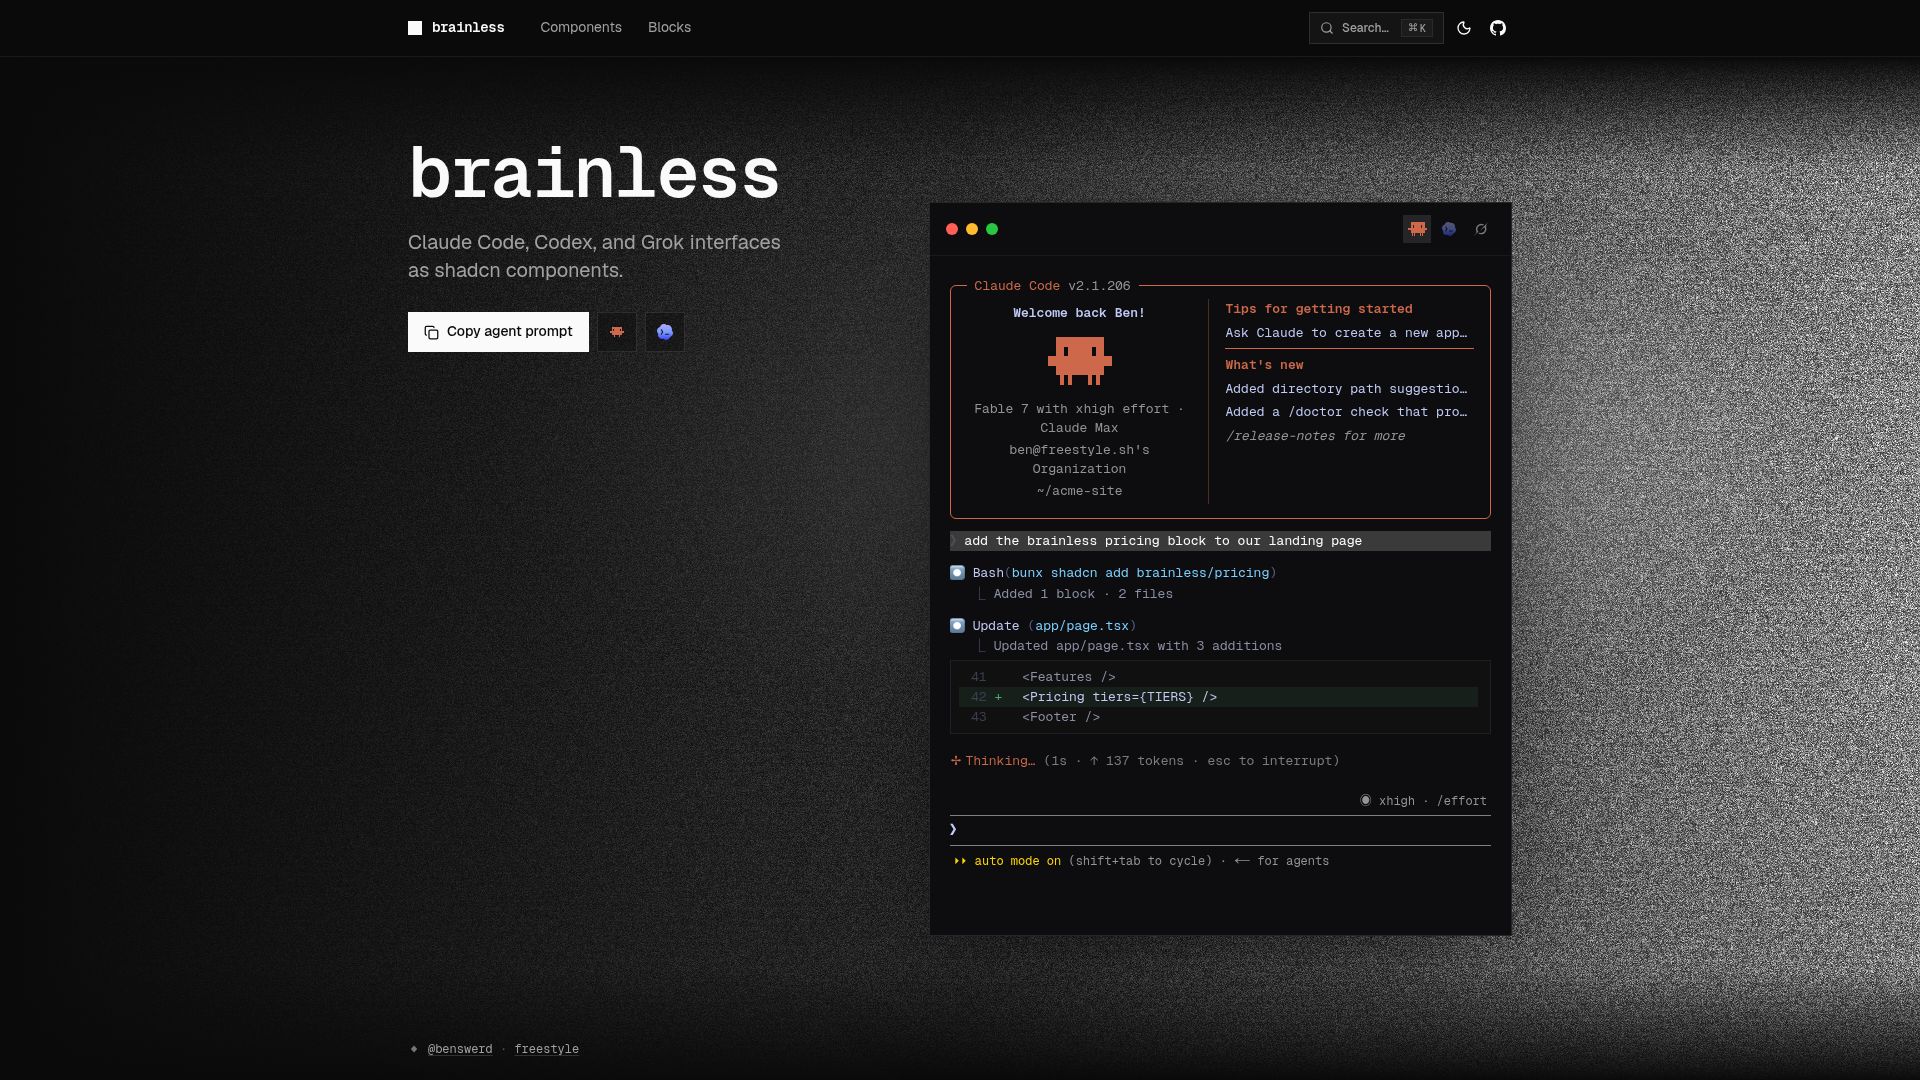The image size is (1920, 1080).
Task: Click the bunx shadcn add brainless/pricing command
Action: 1140,573
